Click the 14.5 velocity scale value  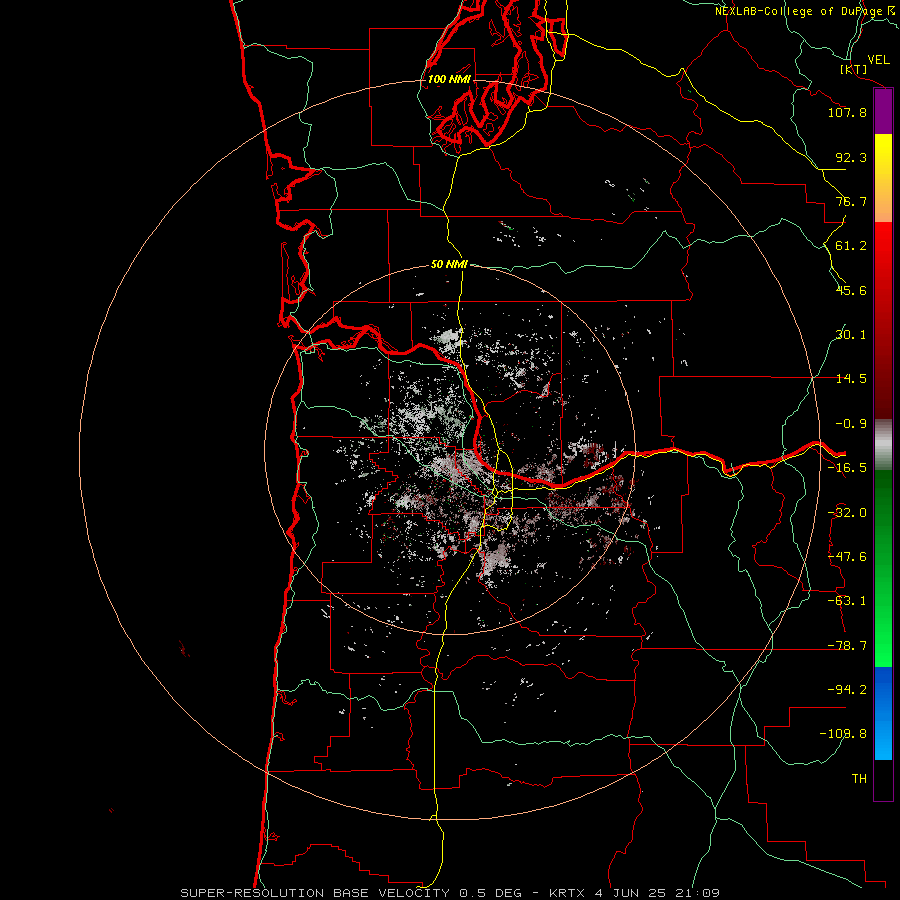851,379
